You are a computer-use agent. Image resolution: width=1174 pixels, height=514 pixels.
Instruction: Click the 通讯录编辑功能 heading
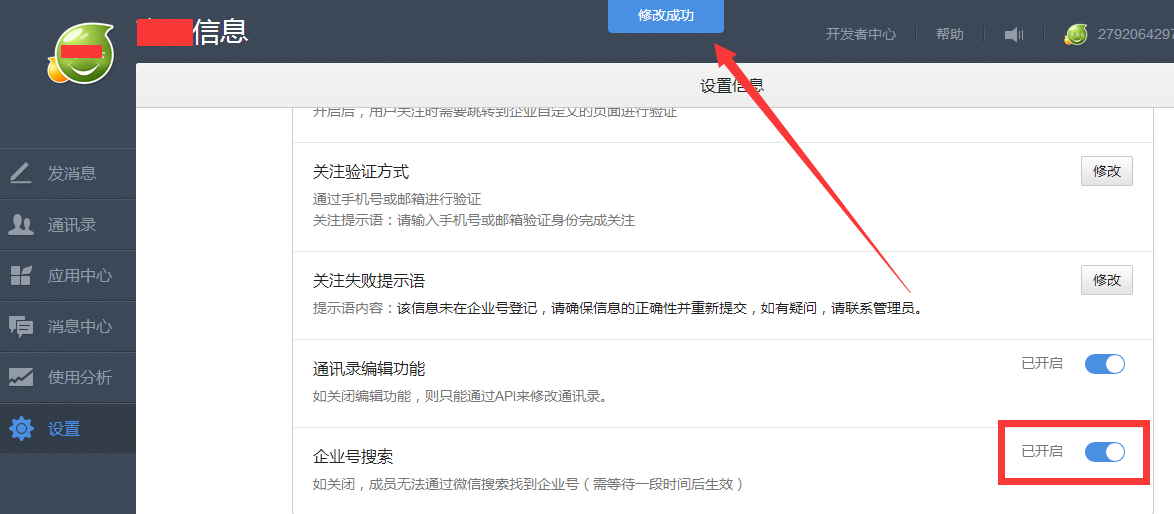tap(369, 369)
